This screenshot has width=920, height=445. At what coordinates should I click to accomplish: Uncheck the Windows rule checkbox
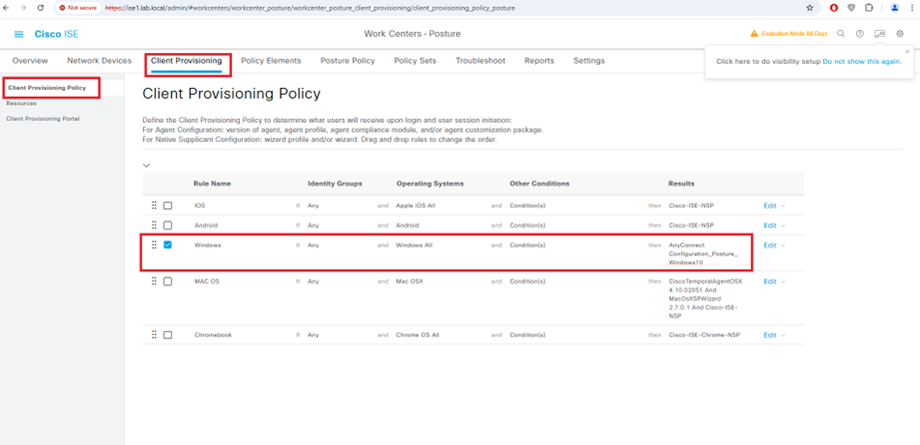pyautogui.click(x=168, y=245)
